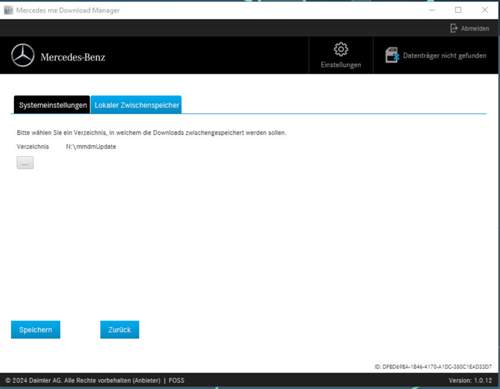Click the Datenträger nicht gefunden label
This screenshot has height=389, width=500.
click(445, 56)
